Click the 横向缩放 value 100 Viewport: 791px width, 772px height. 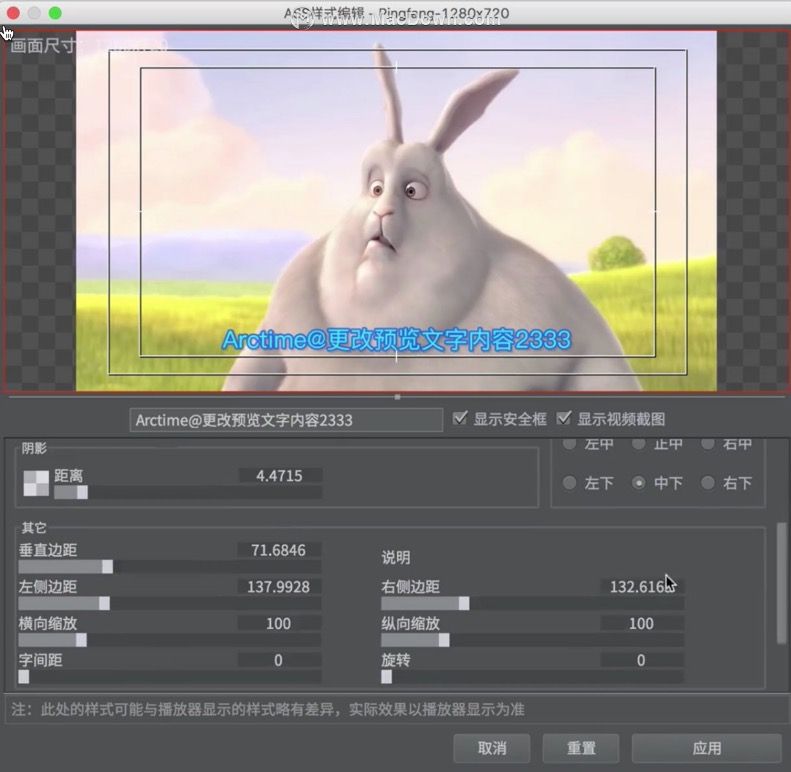click(279, 624)
